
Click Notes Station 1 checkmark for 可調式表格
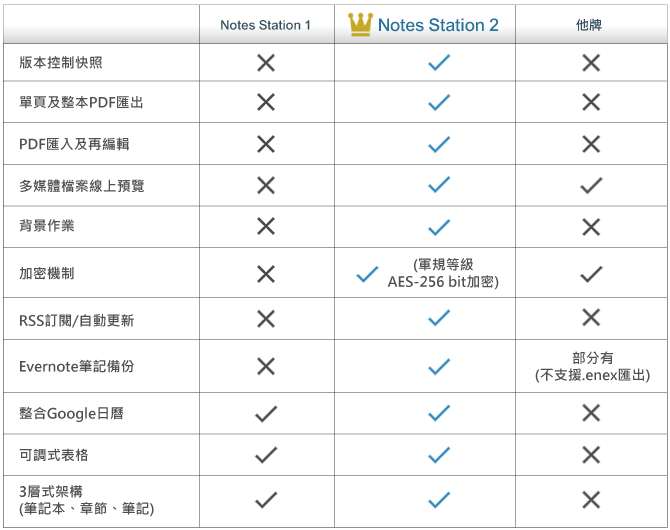[x=266, y=455]
